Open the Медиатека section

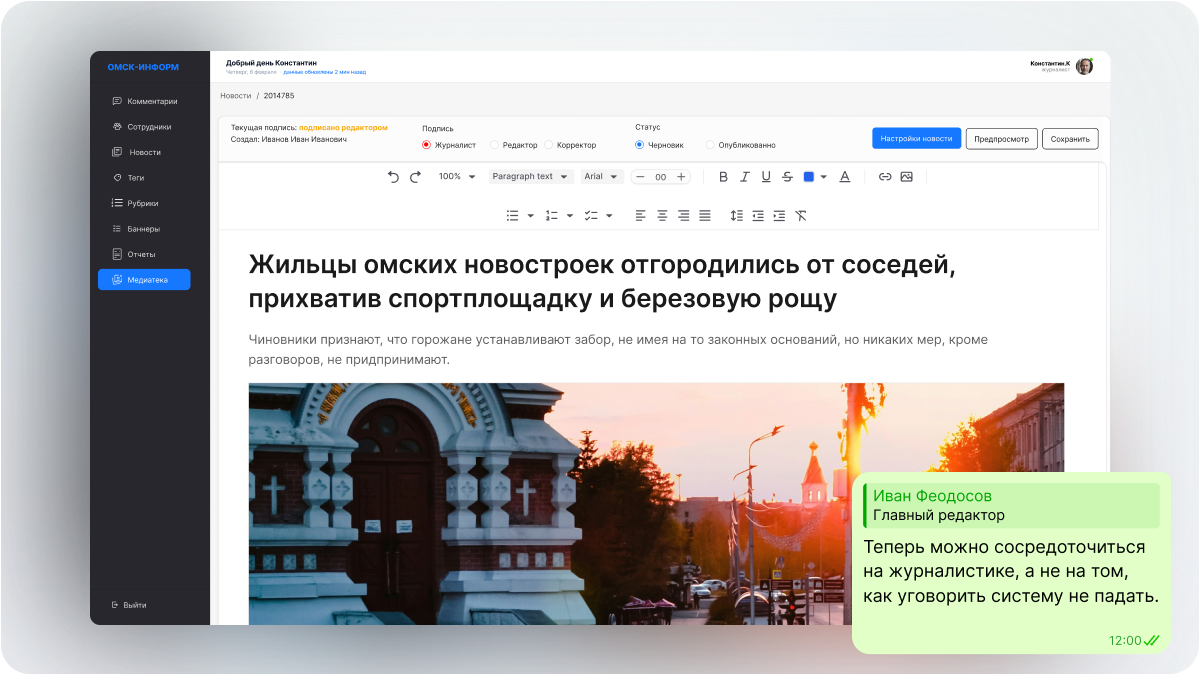click(144, 279)
